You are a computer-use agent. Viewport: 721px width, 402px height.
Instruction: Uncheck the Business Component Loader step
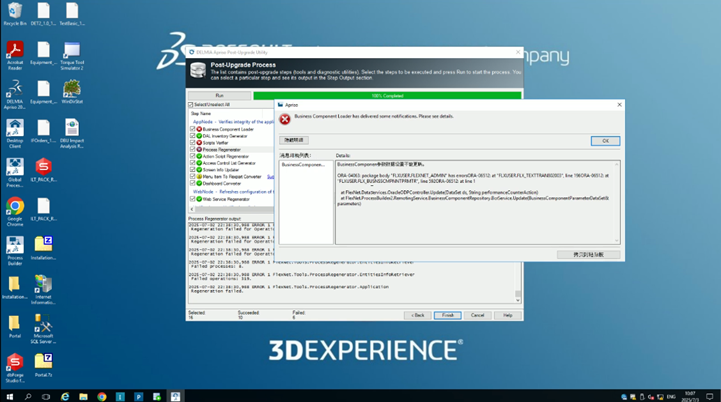pyautogui.click(x=193, y=129)
